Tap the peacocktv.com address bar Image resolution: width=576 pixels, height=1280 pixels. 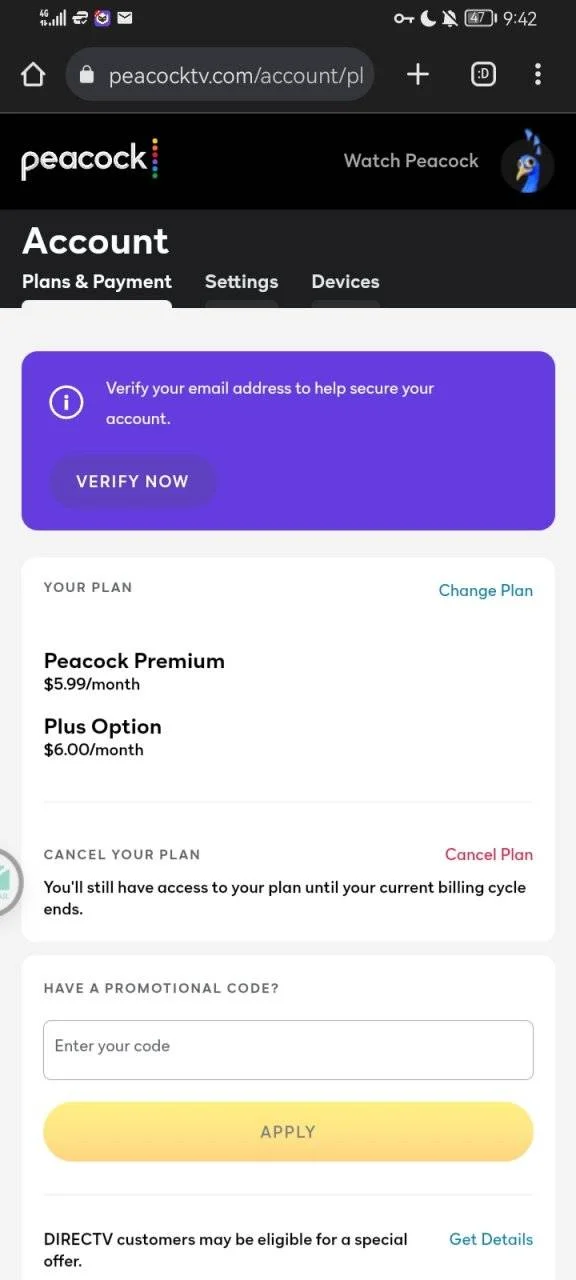tap(220, 75)
